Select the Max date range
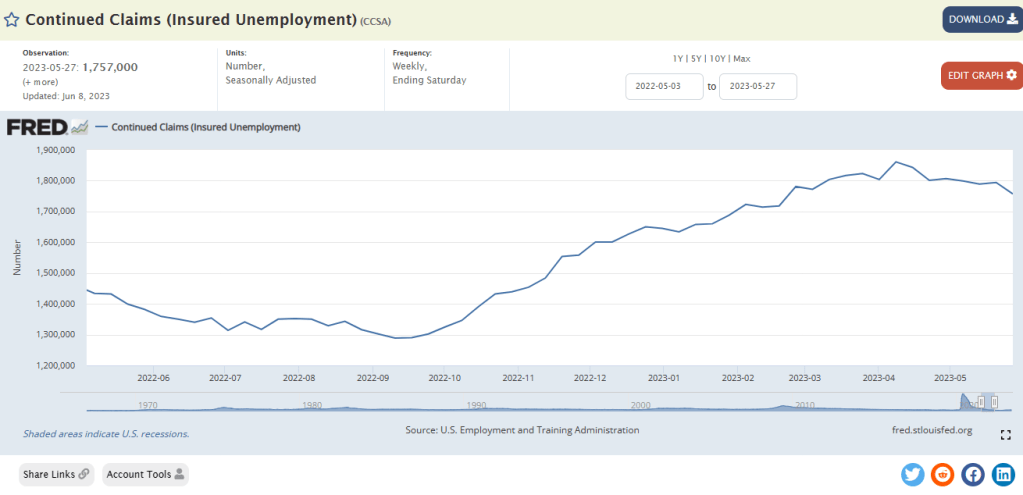This screenshot has height=495, width=1023. [742, 59]
